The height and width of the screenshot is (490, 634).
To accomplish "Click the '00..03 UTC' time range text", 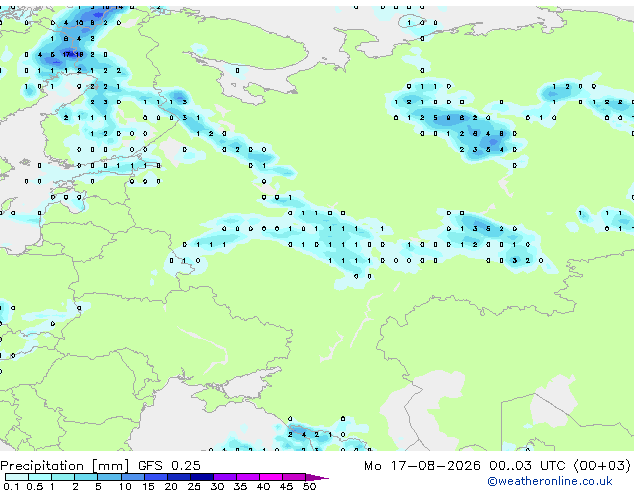I will pyautogui.click(x=527, y=466).
